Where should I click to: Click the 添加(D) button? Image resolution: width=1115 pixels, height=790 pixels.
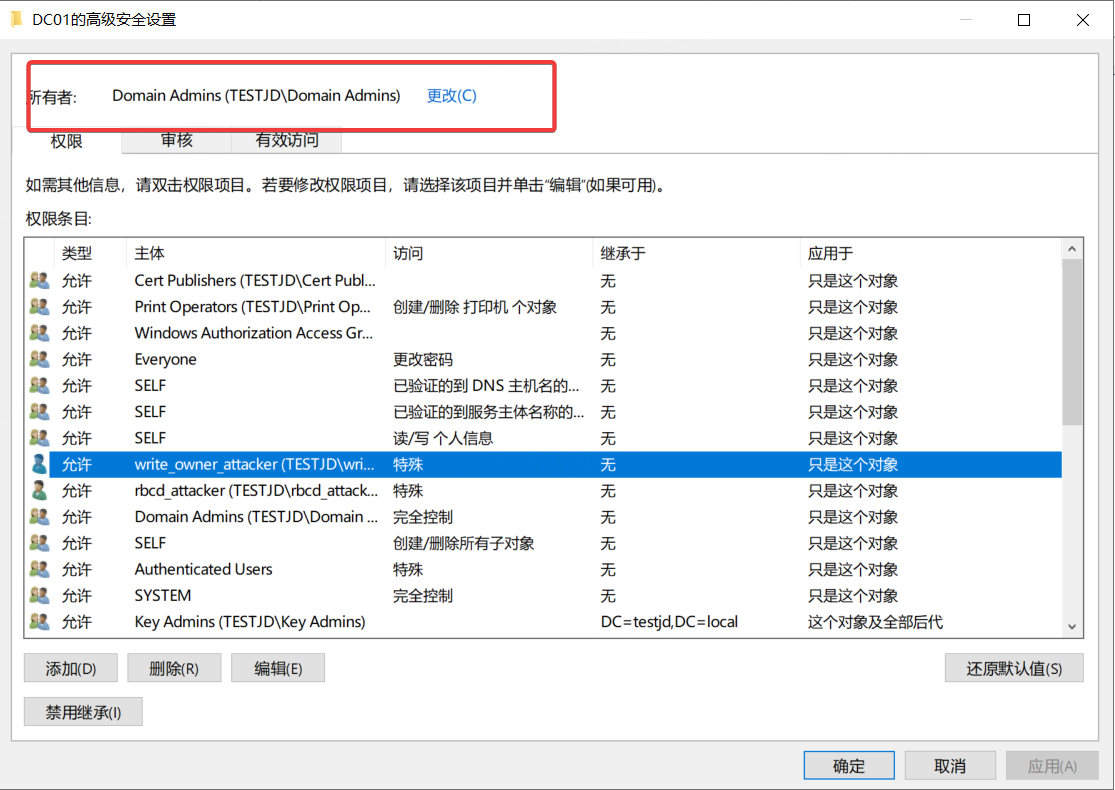[x=70, y=668]
